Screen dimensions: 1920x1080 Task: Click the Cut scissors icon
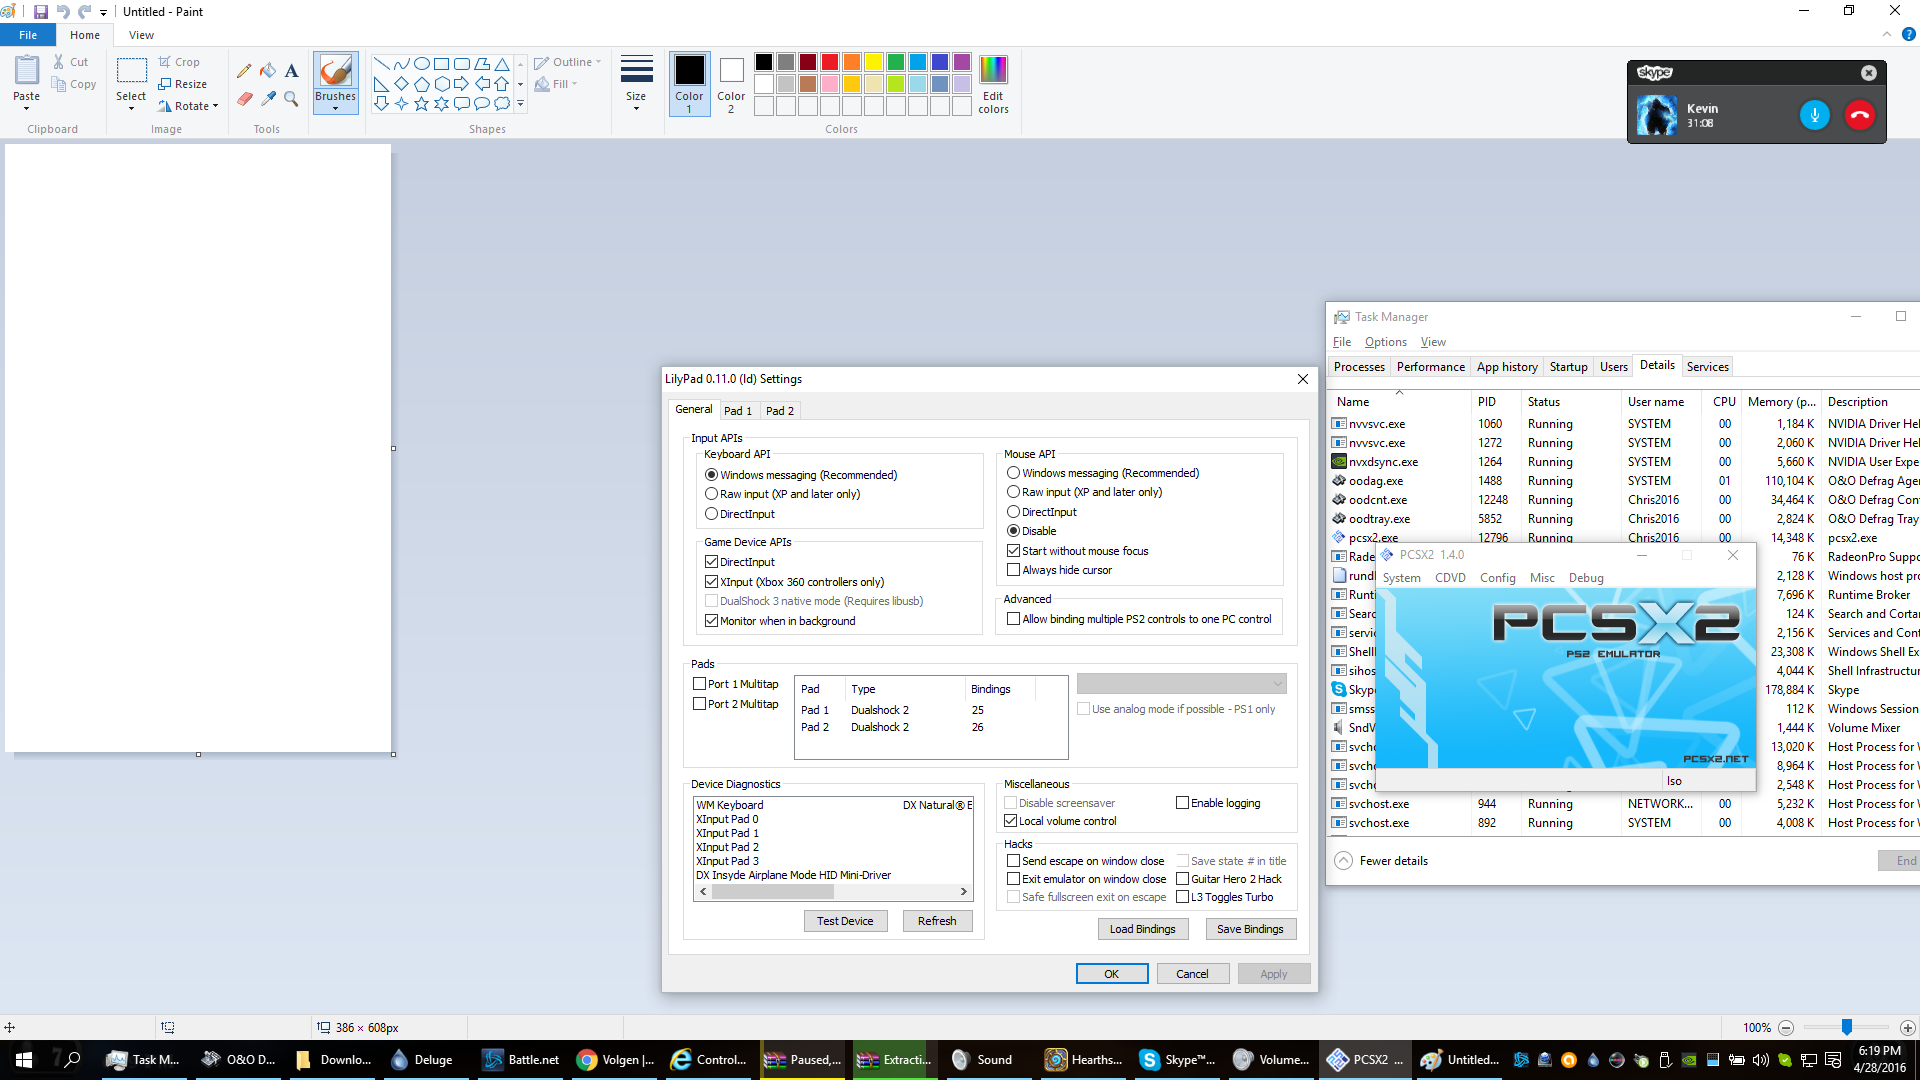(59, 62)
